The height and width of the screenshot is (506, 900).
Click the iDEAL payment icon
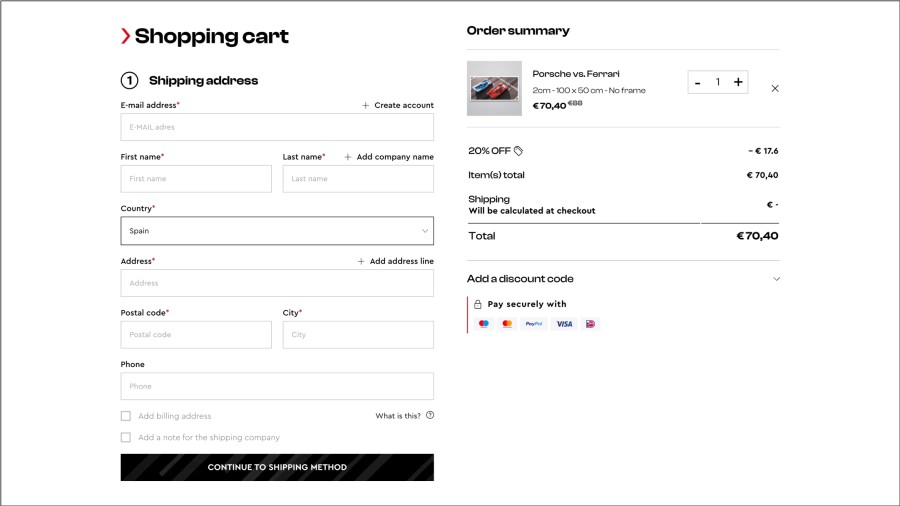point(590,324)
